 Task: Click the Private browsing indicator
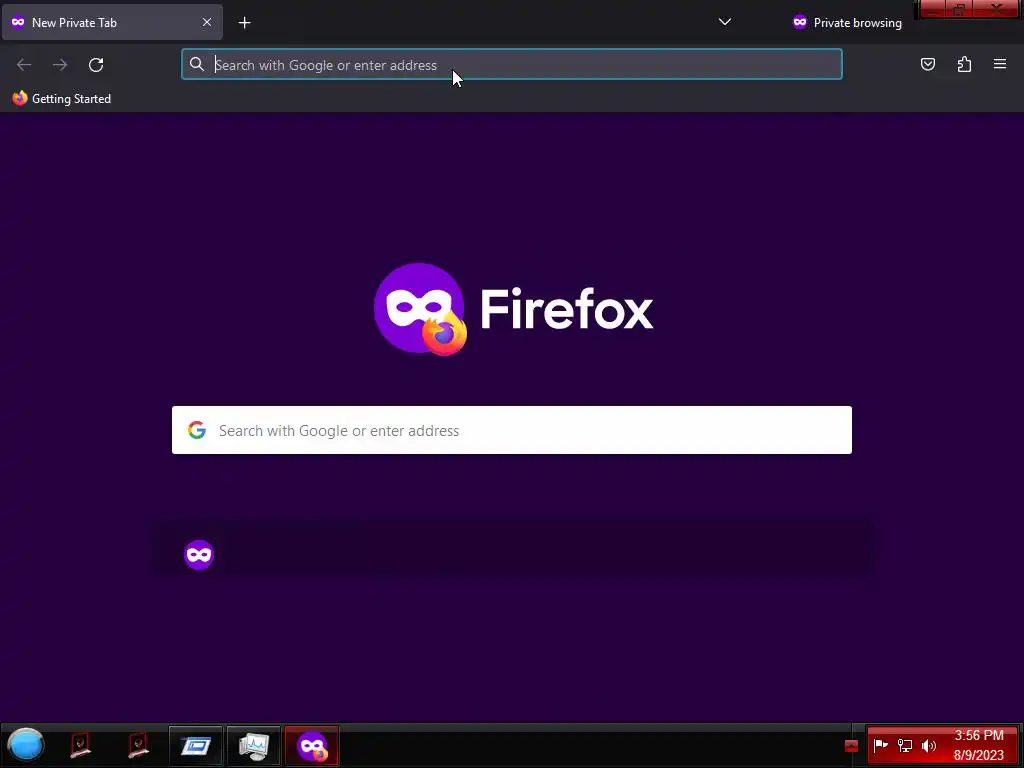click(x=847, y=23)
